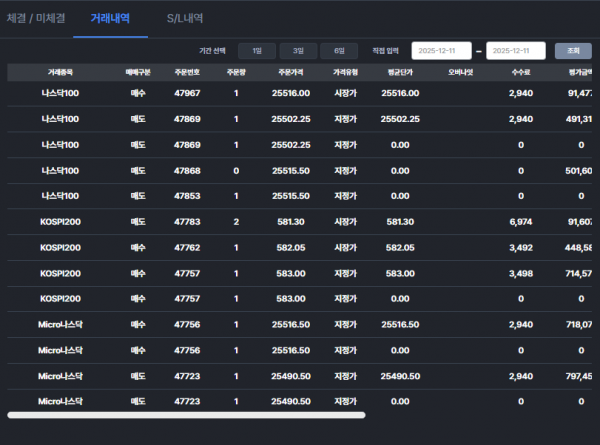This screenshot has width=600, height=445.
Task: Click order quantity 0 in 47868 row
Action: click(x=236, y=171)
